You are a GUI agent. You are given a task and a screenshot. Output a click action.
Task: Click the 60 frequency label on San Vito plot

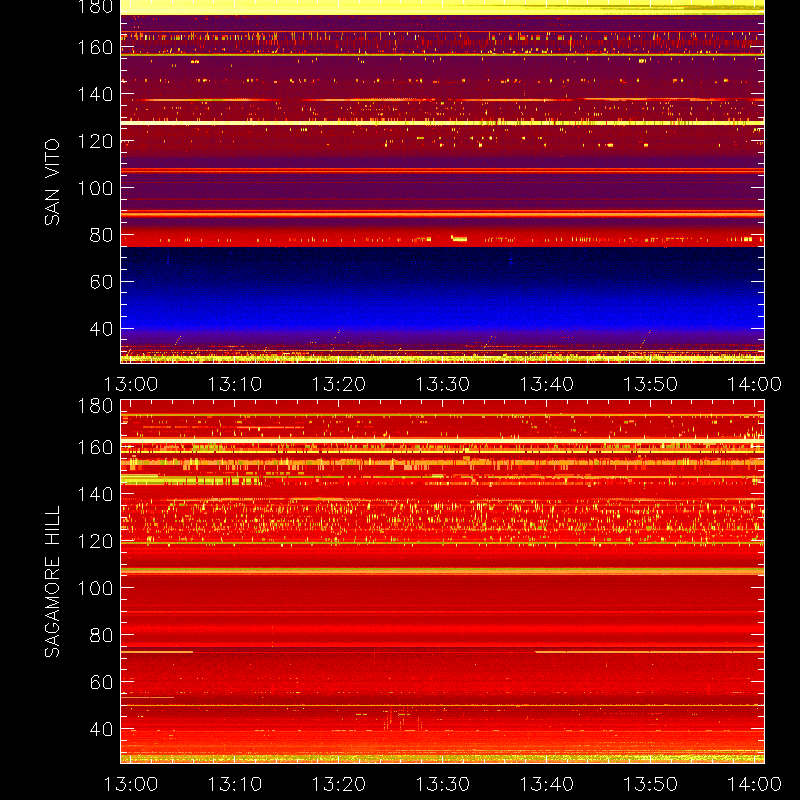(x=102, y=282)
